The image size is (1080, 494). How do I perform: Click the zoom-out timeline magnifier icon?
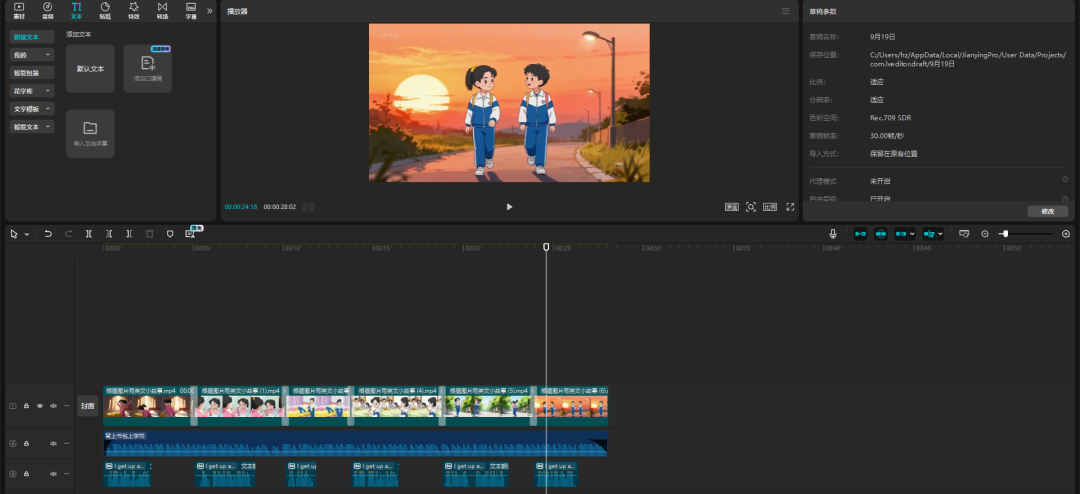[985, 234]
